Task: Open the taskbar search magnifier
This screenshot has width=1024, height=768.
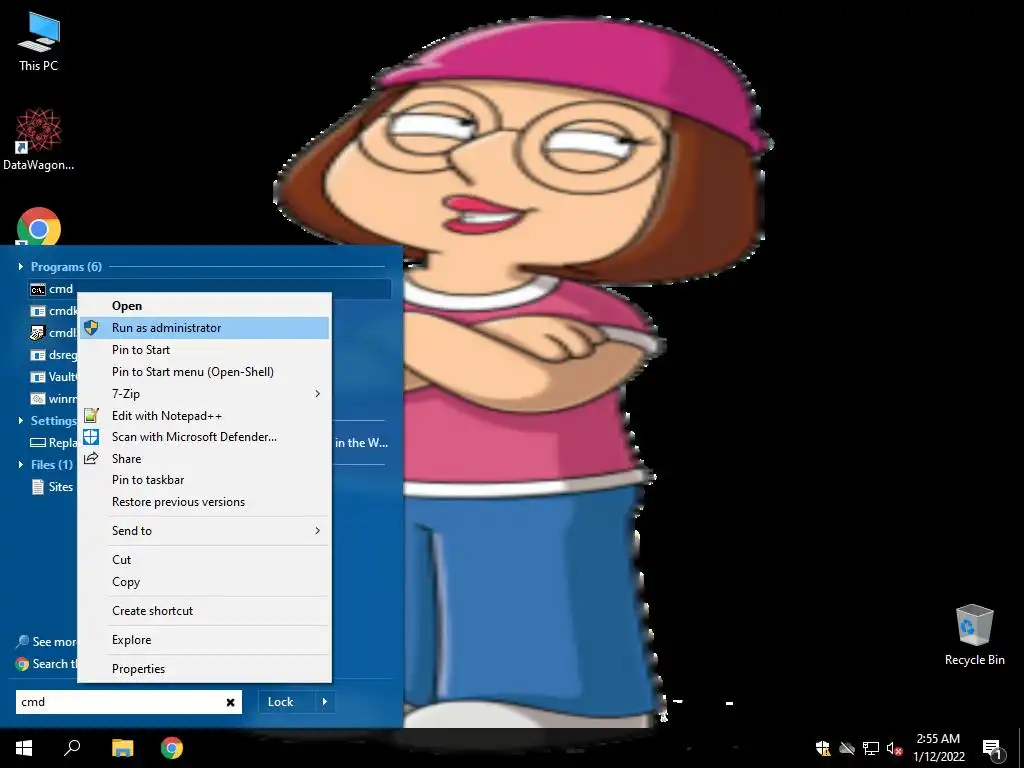Action: click(72, 748)
